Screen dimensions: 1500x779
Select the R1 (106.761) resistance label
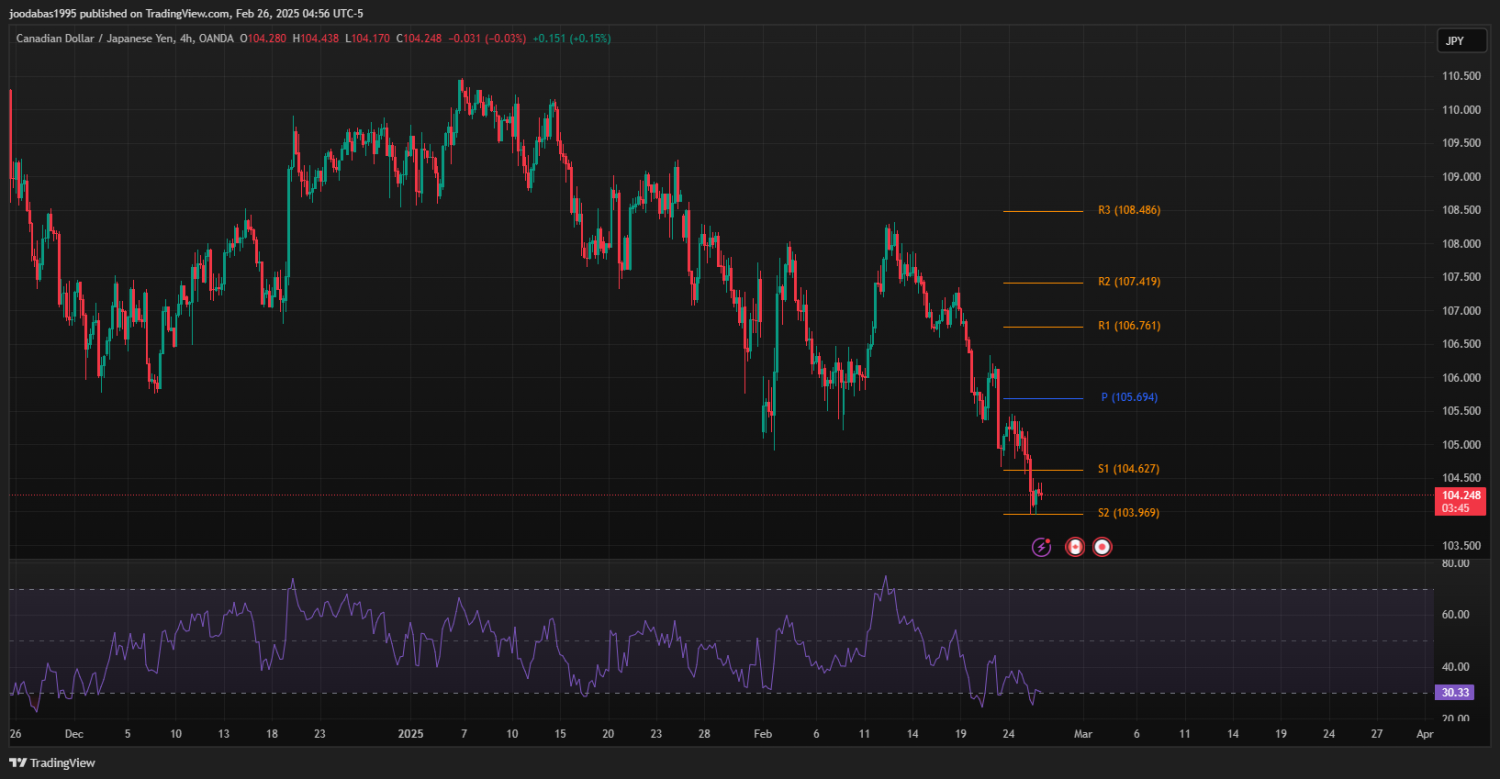click(x=1129, y=326)
